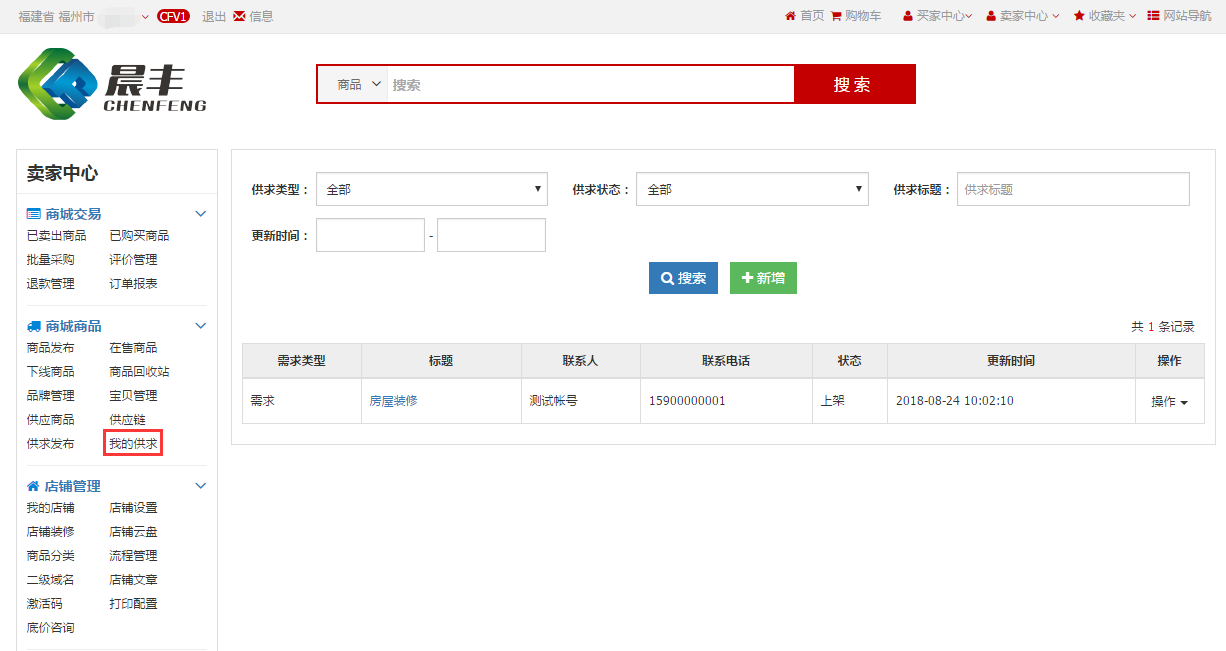This screenshot has width=1226, height=651.
Task: Open the 操作 dropdown in table row
Action: tap(1169, 401)
